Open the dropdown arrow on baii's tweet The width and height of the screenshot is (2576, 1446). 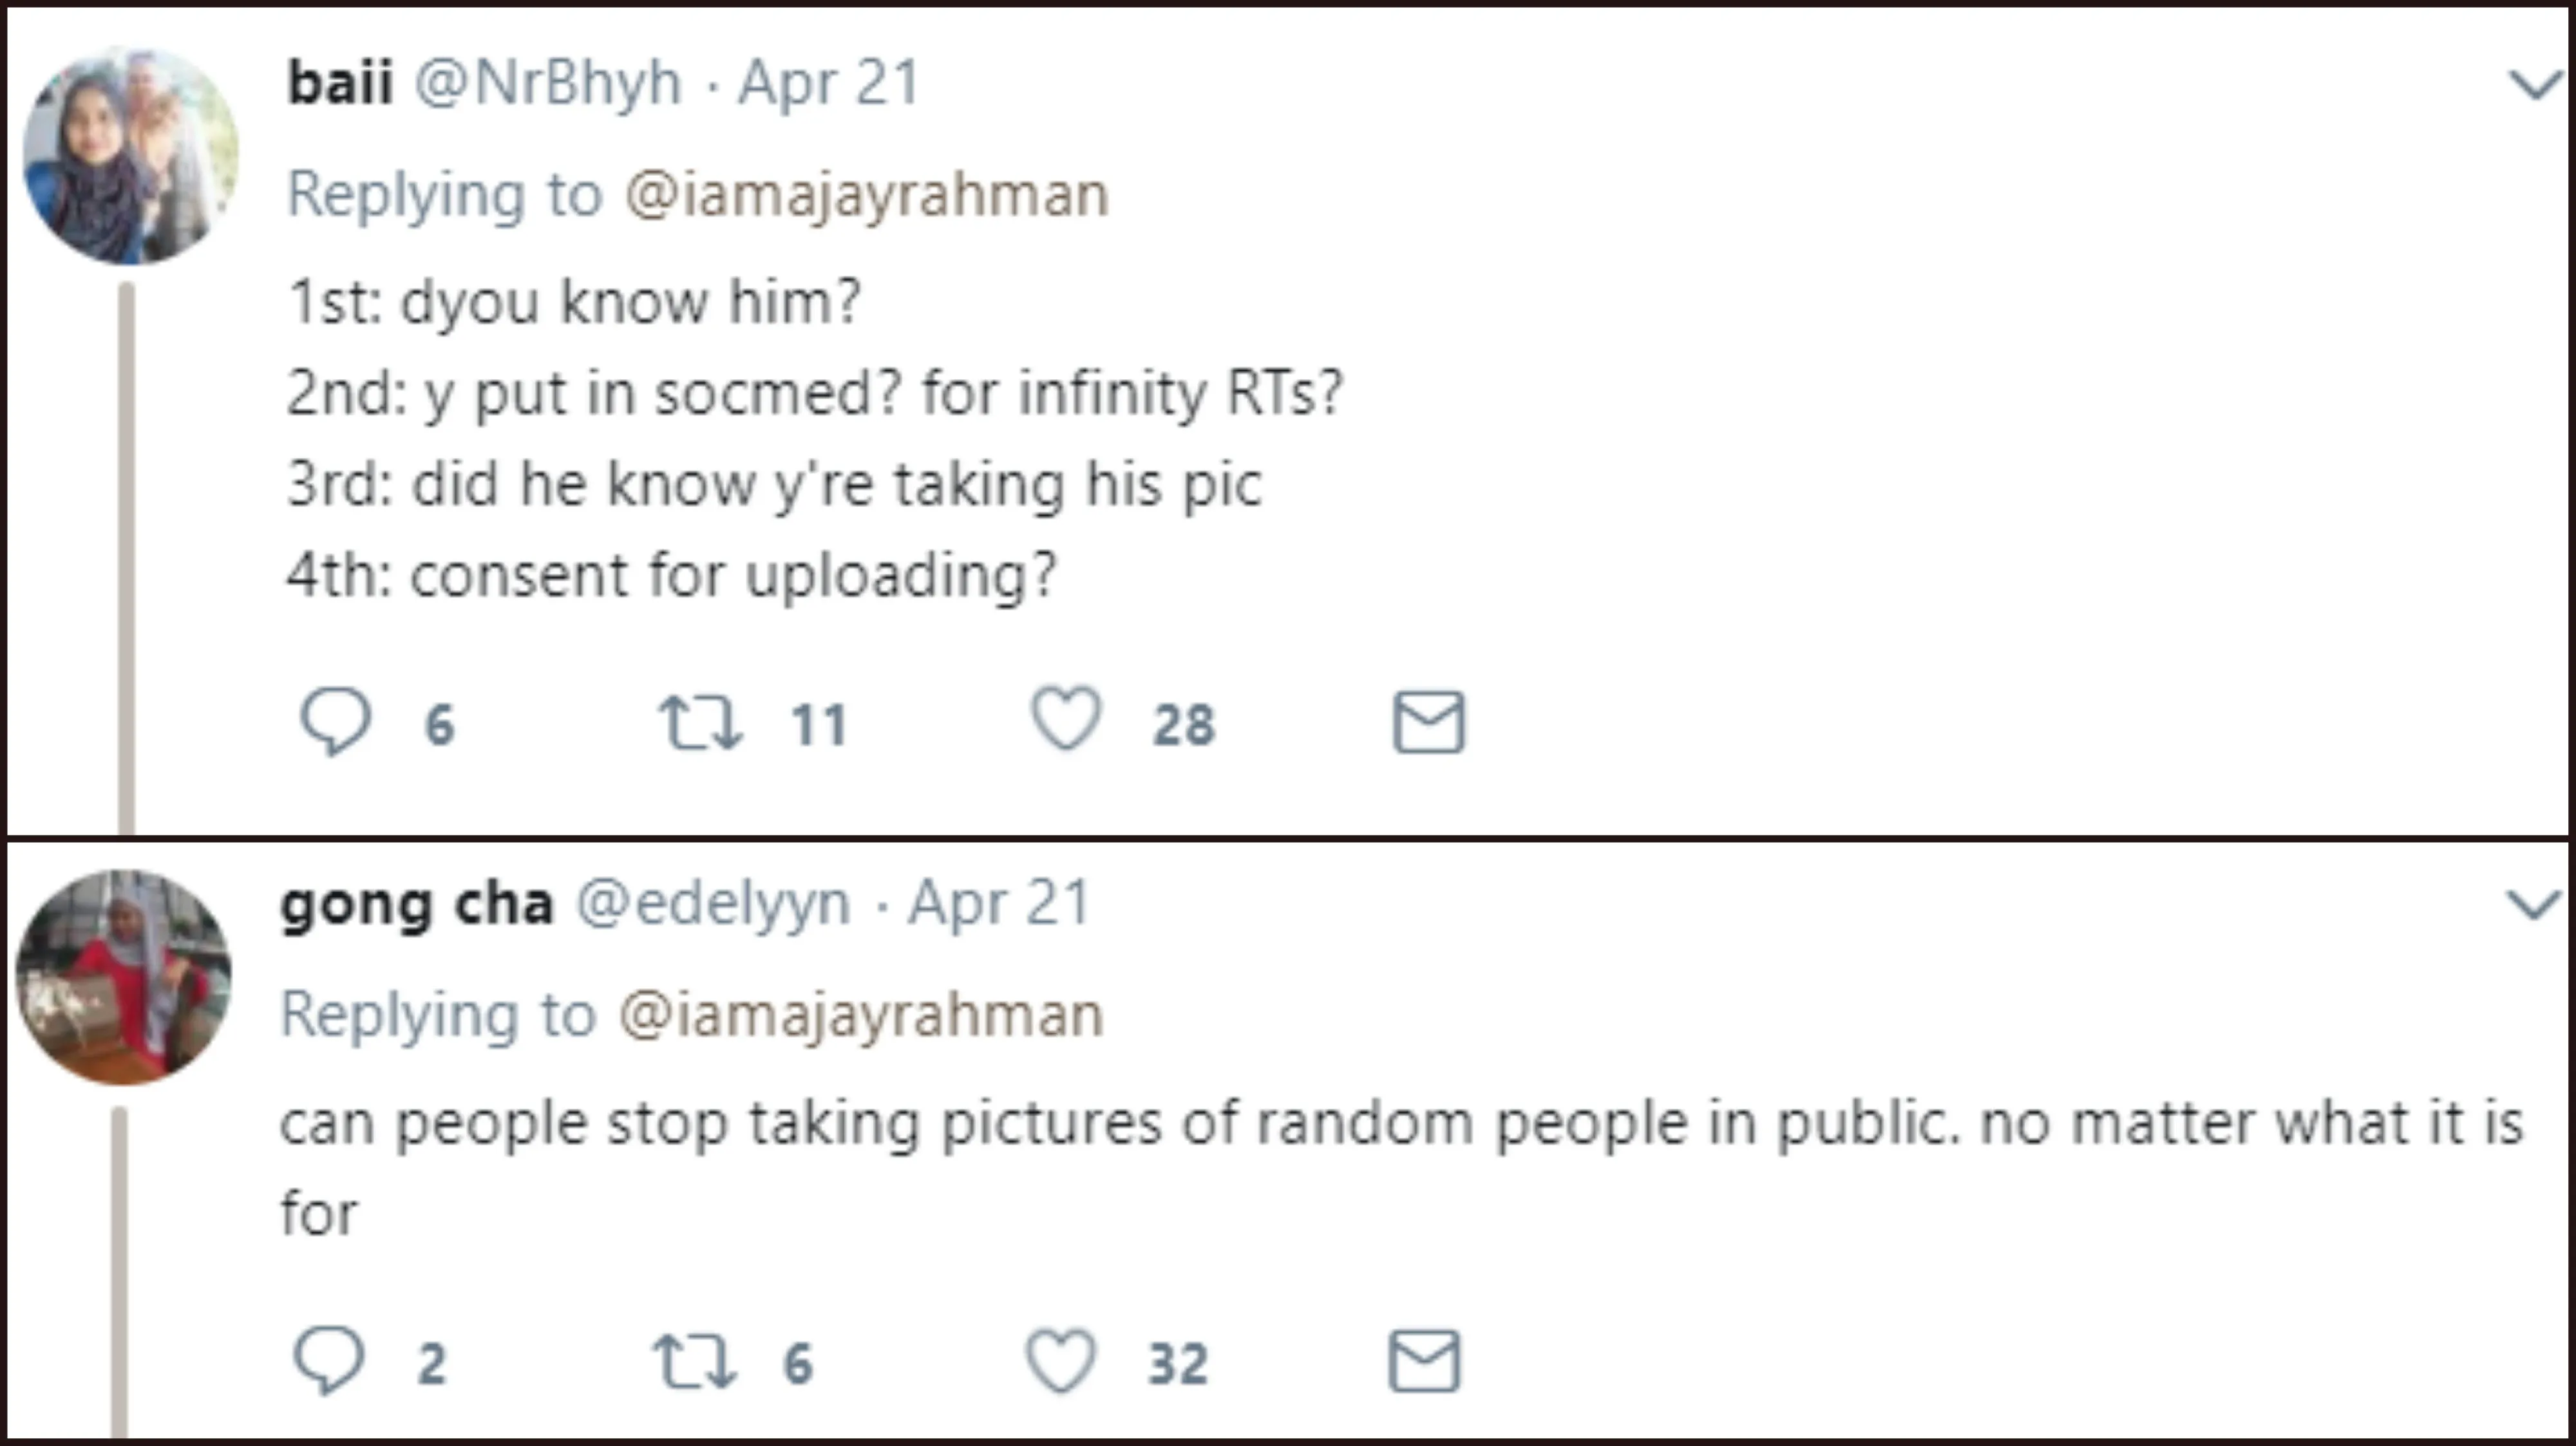[x=2535, y=85]
